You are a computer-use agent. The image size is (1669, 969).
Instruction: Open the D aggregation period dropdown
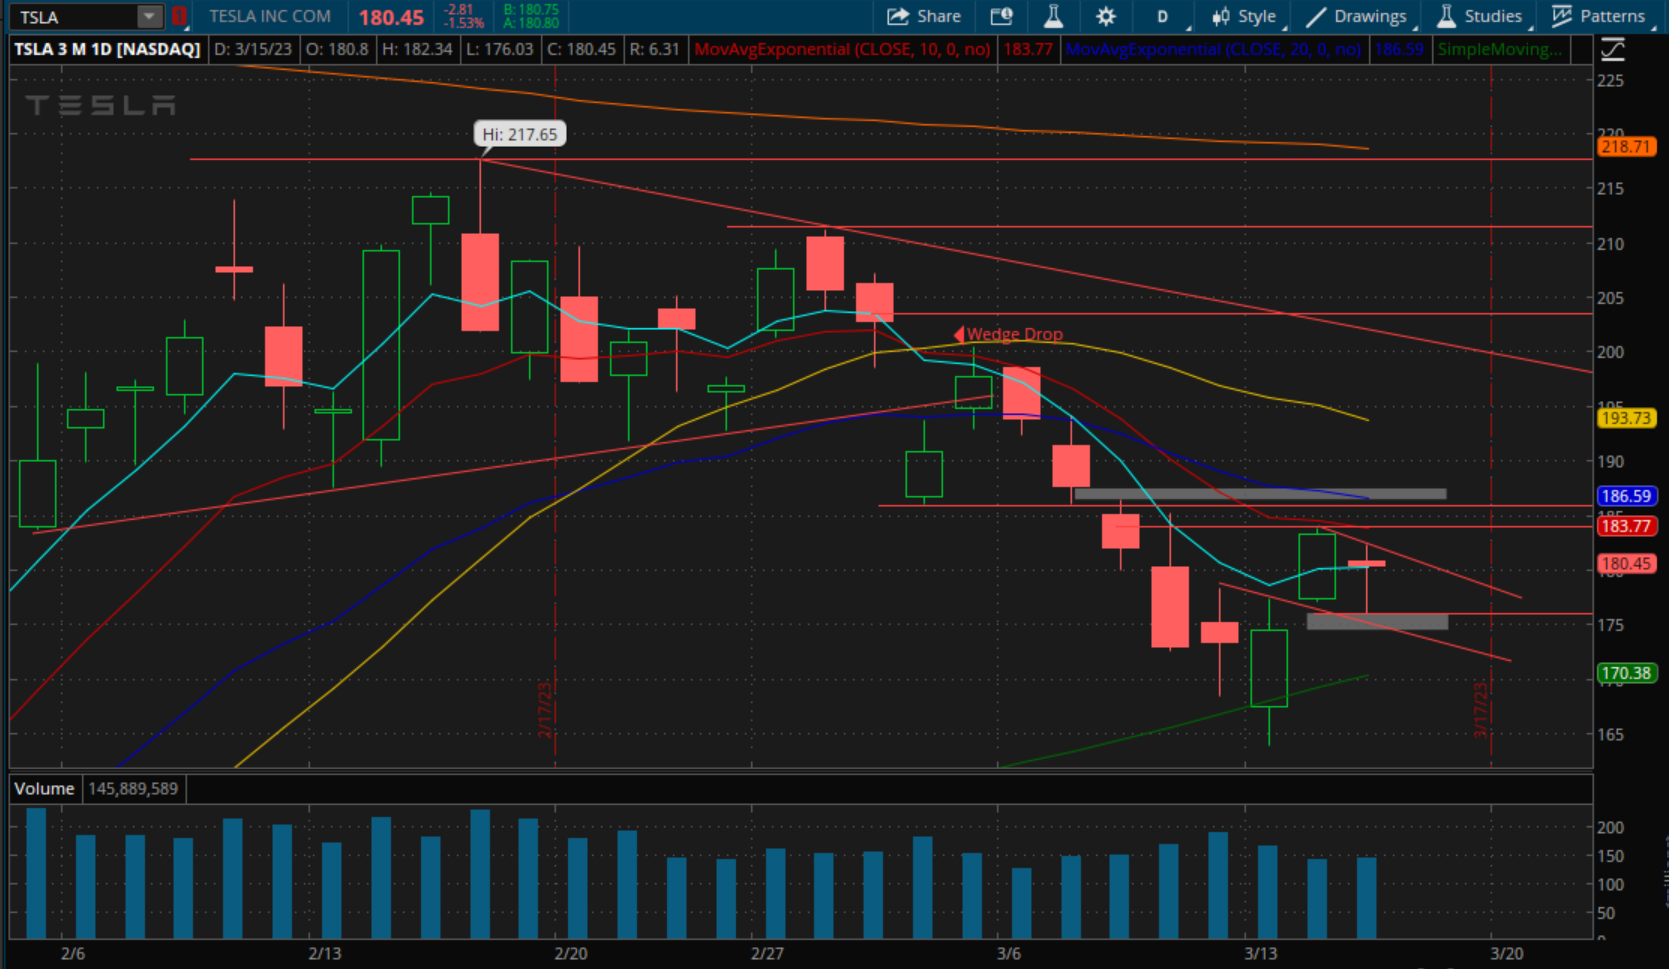click(x=1164, y=16)
